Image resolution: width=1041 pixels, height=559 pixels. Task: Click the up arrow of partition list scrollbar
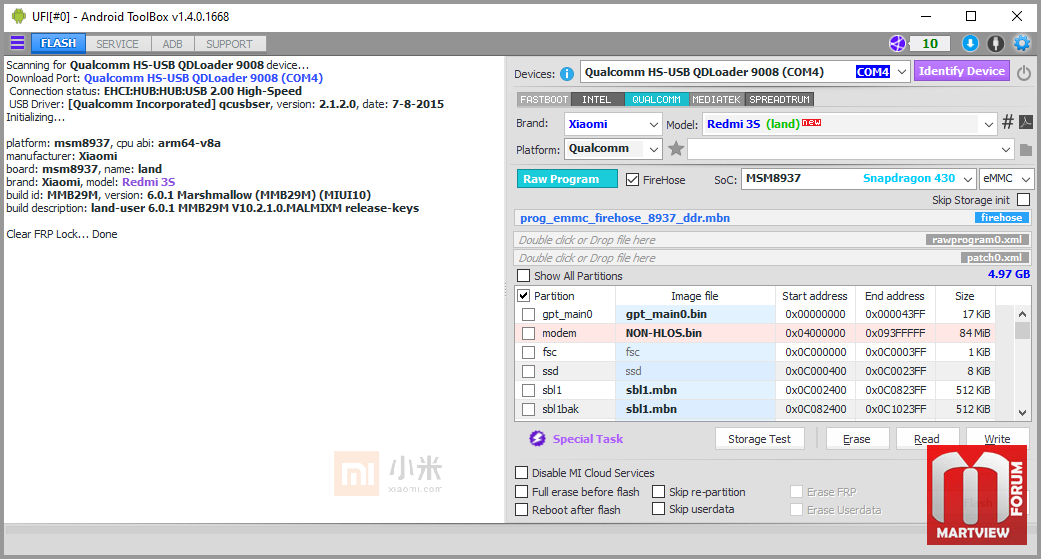tap(1022, 314)
